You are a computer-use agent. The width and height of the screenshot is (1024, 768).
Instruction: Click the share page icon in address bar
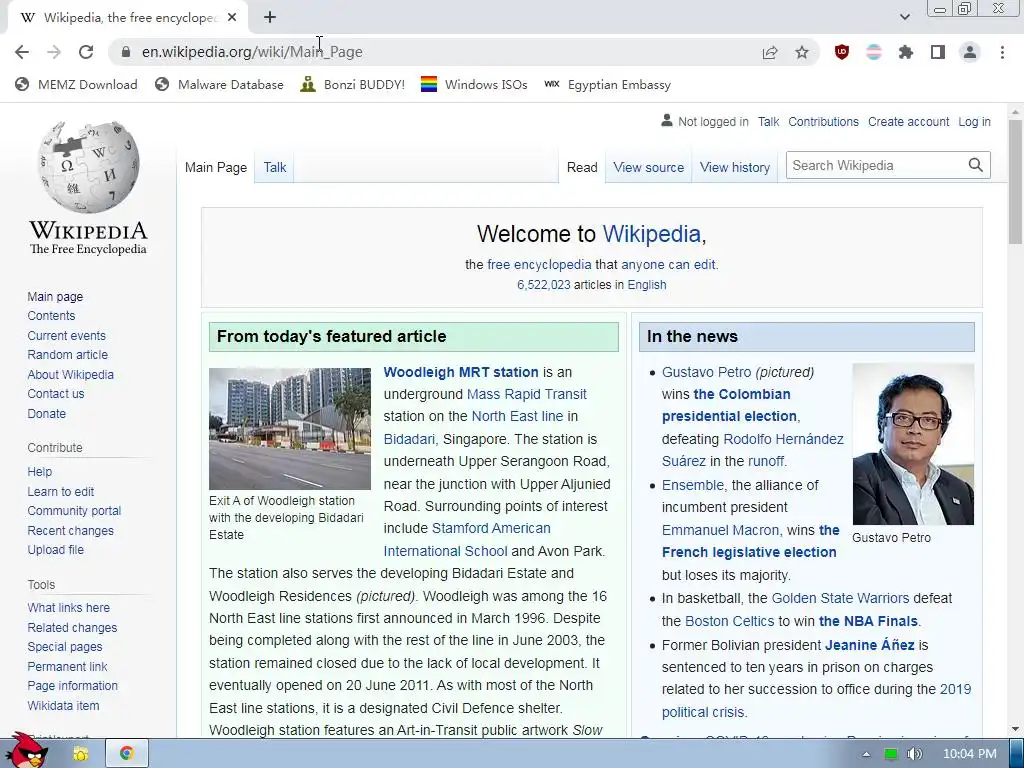point(770,52)
